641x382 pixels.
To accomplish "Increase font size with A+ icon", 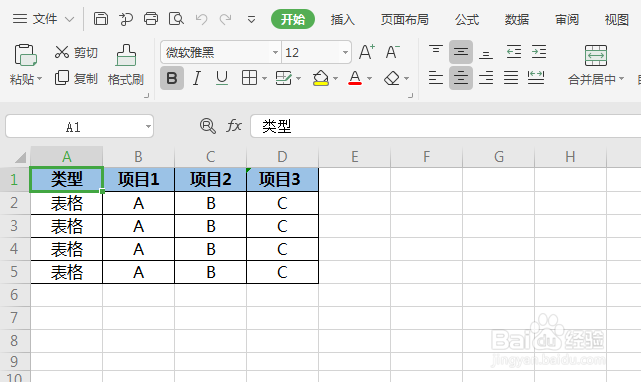I will click(x=367, y=52).
